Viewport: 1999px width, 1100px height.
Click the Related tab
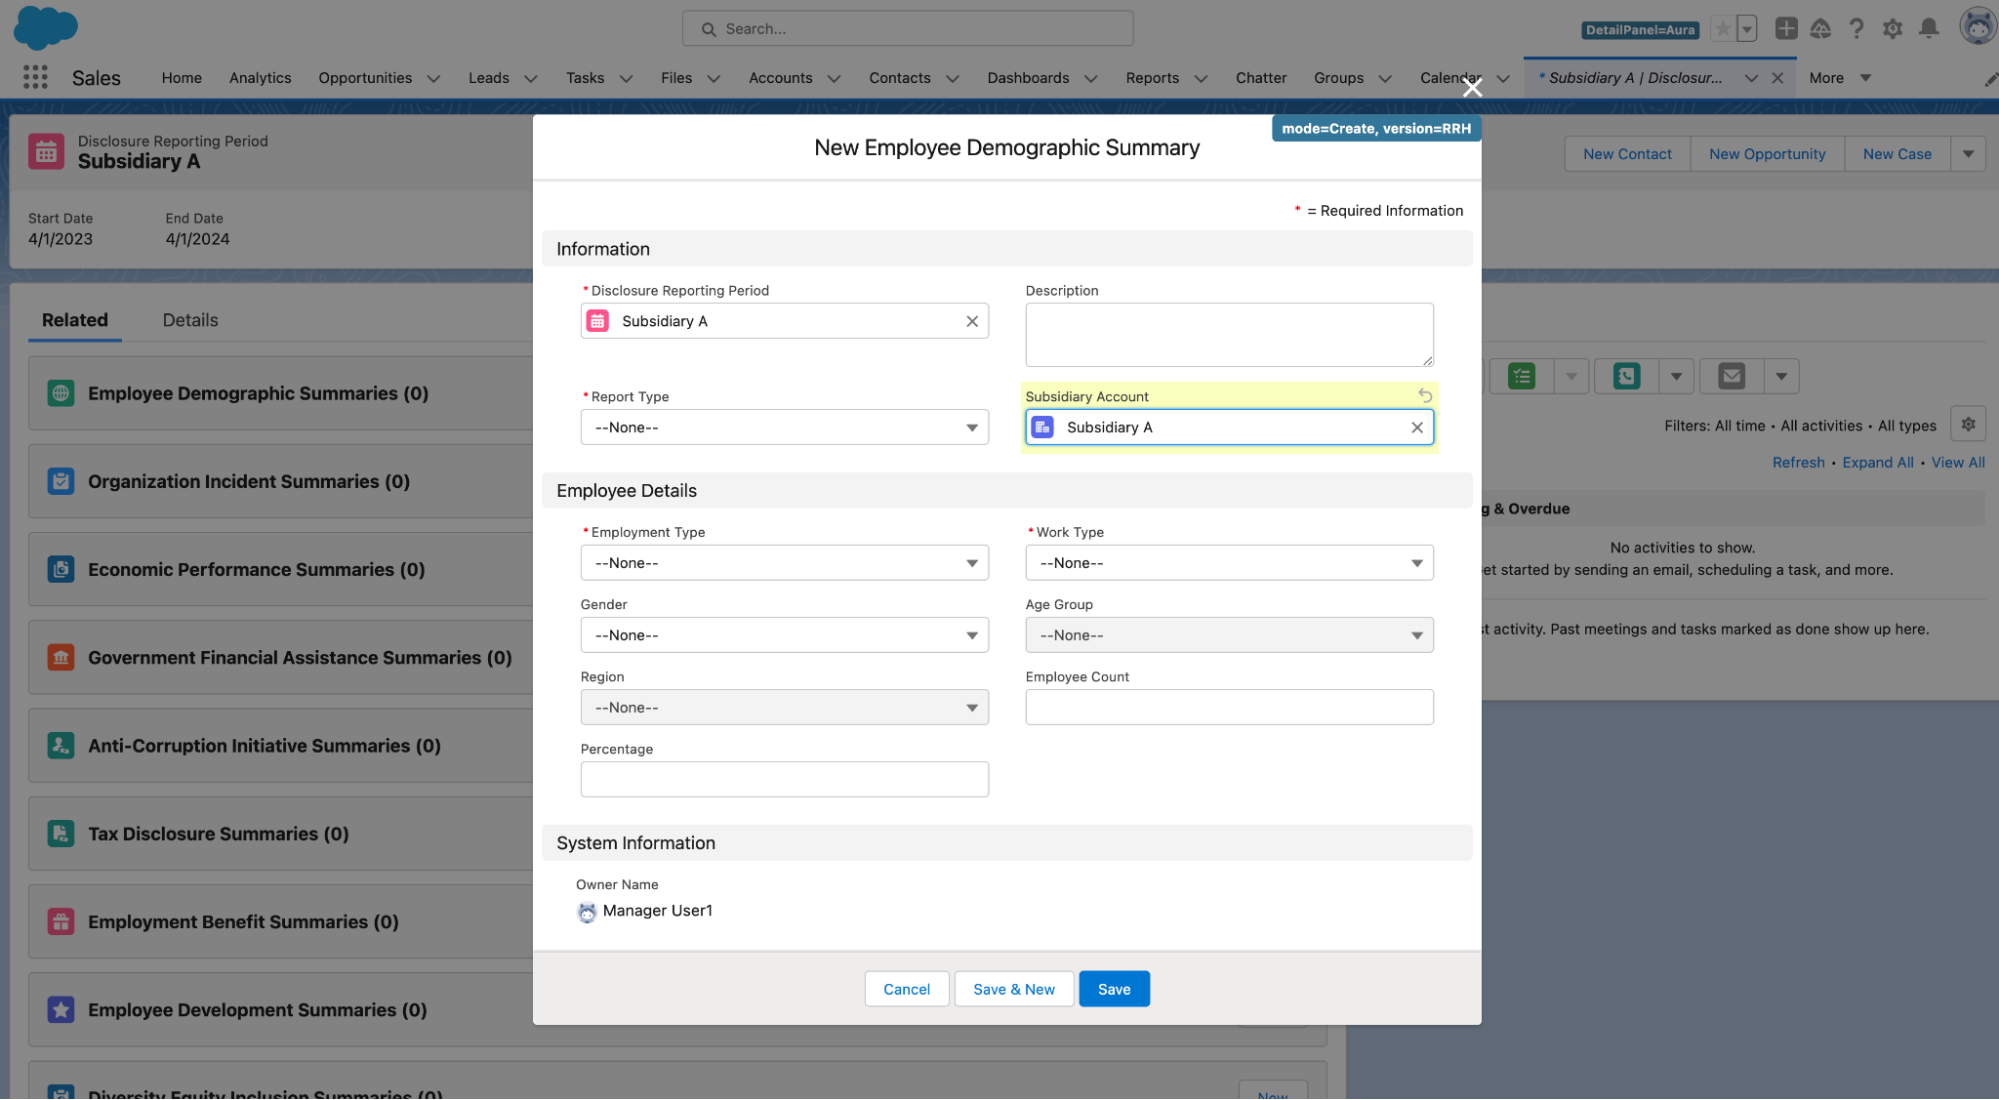coord(74,318)
